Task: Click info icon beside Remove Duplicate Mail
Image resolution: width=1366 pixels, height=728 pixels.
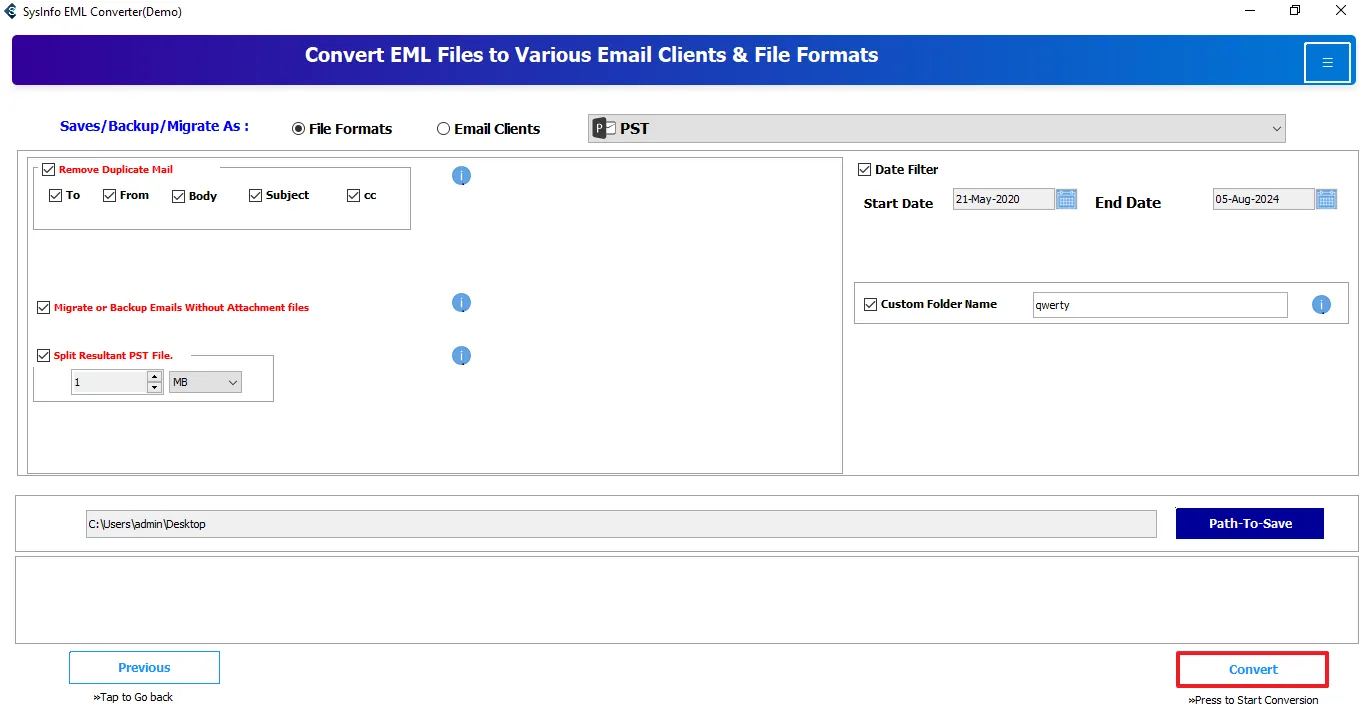Action: (461, 176)
